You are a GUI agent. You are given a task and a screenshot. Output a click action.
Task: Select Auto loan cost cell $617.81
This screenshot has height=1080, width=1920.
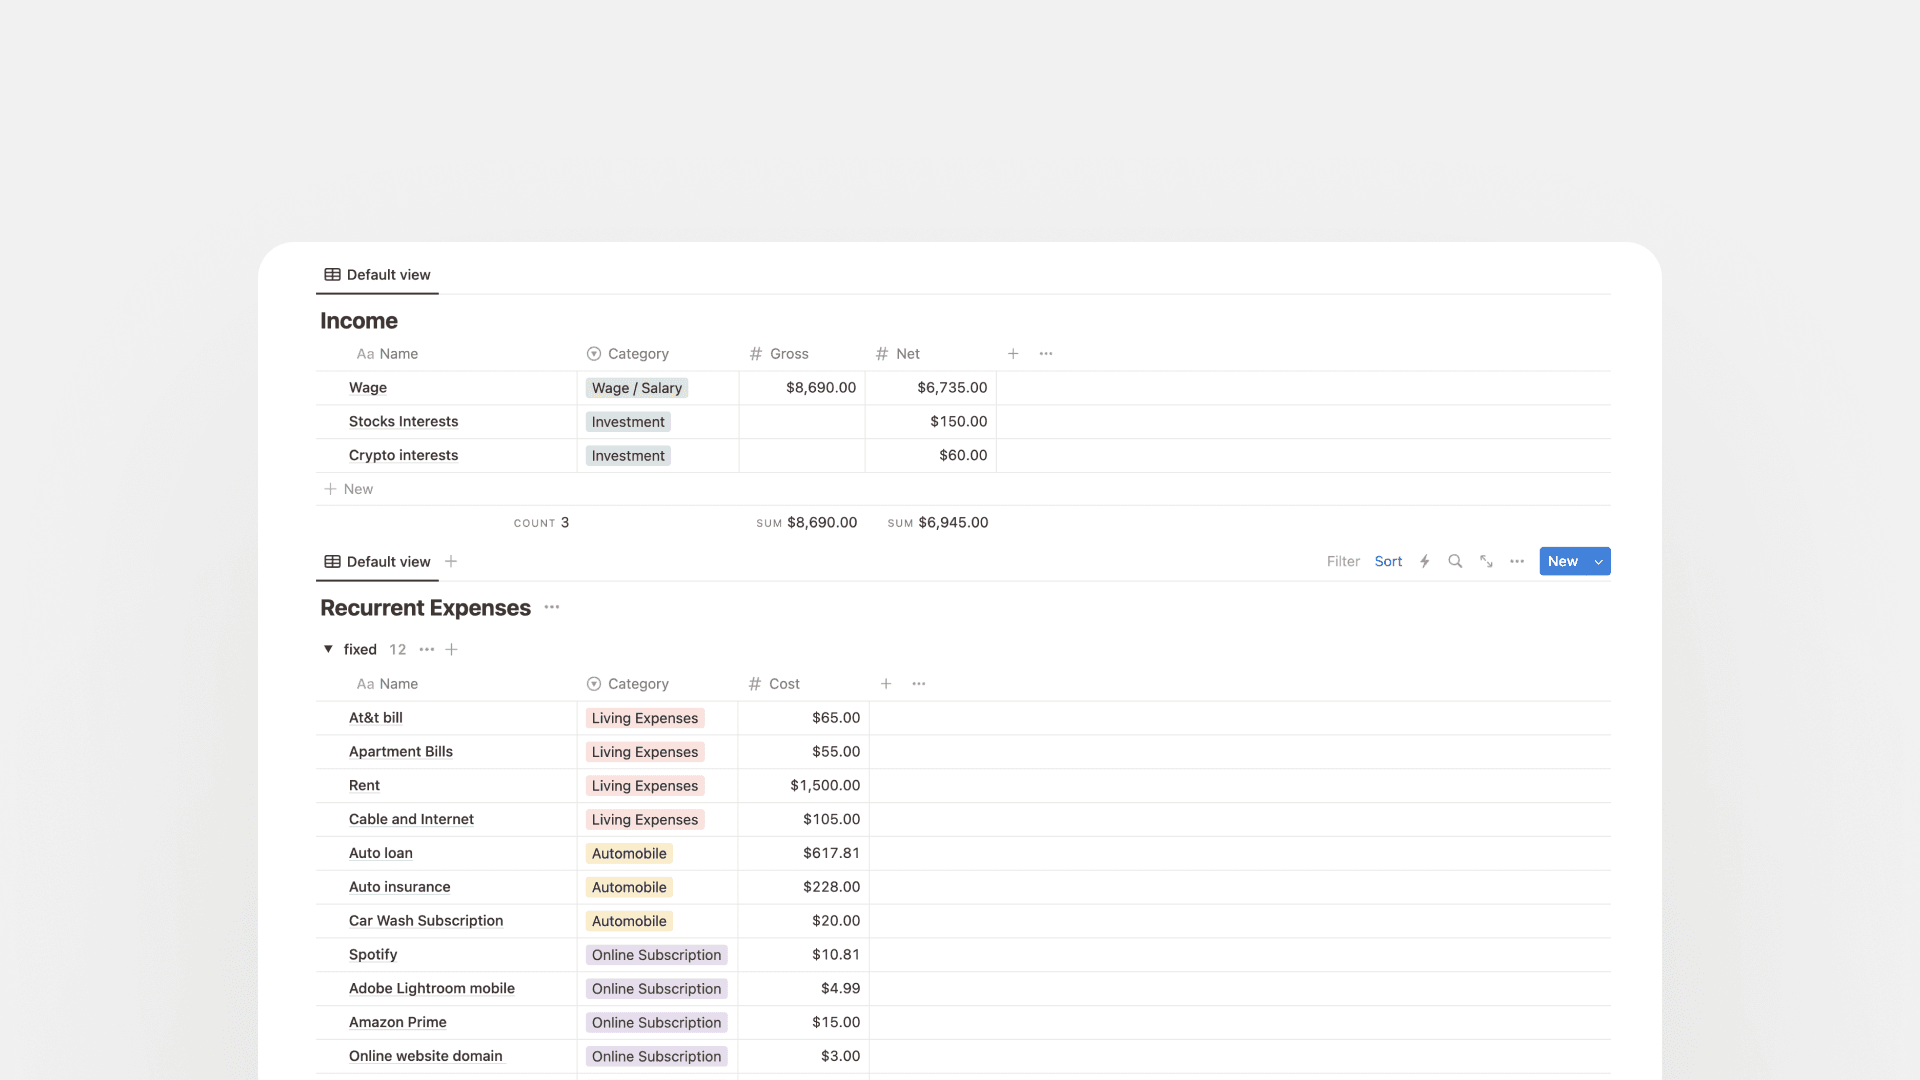pos(804,854)
